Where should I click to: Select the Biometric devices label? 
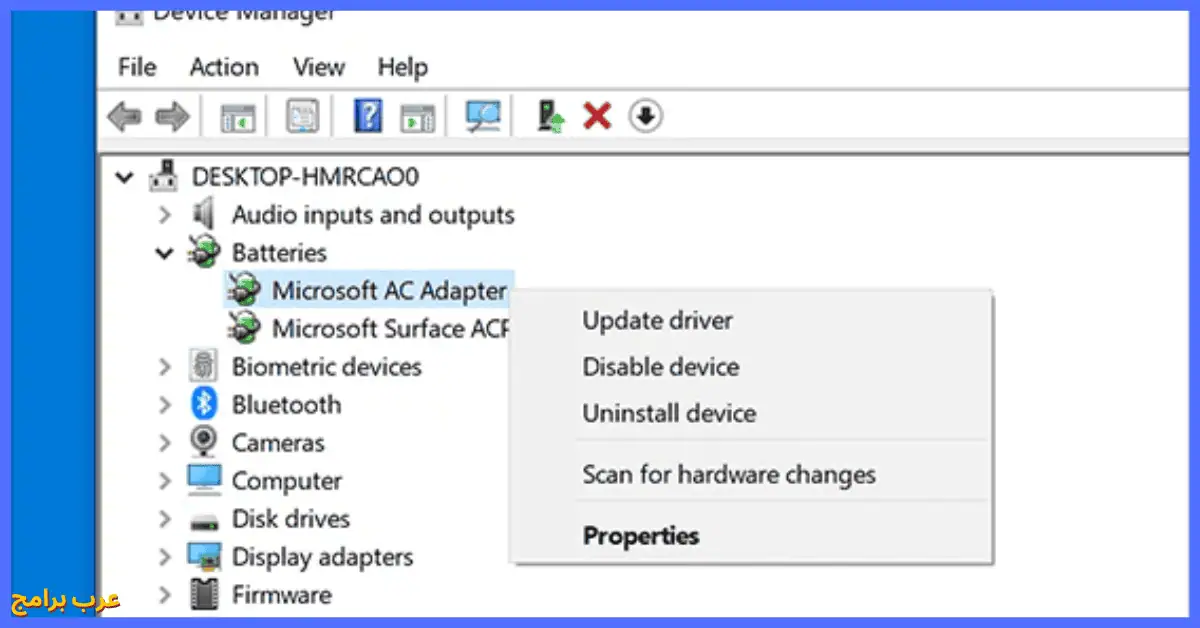[x=327, y=366]
